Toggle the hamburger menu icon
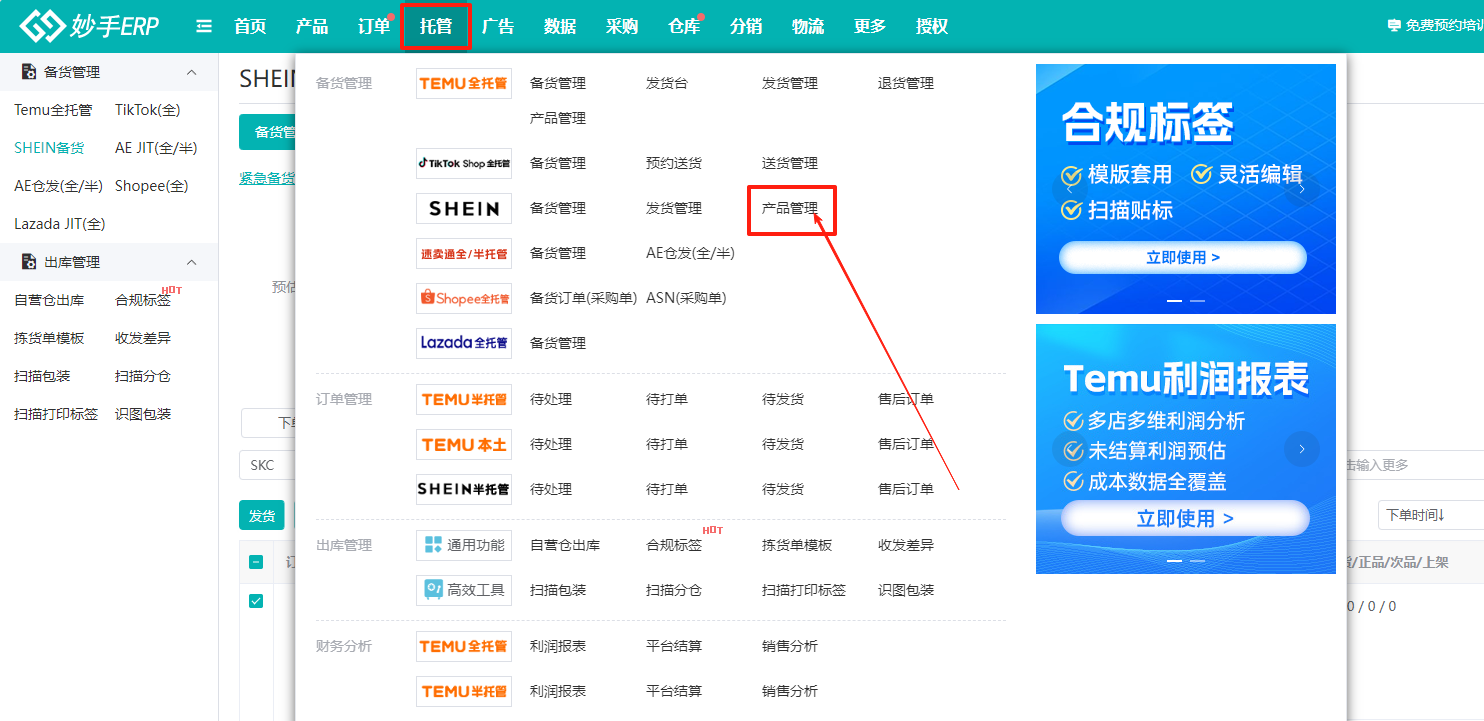The width and height of the screenshot is (1484, 721). (x=204, y=27)
